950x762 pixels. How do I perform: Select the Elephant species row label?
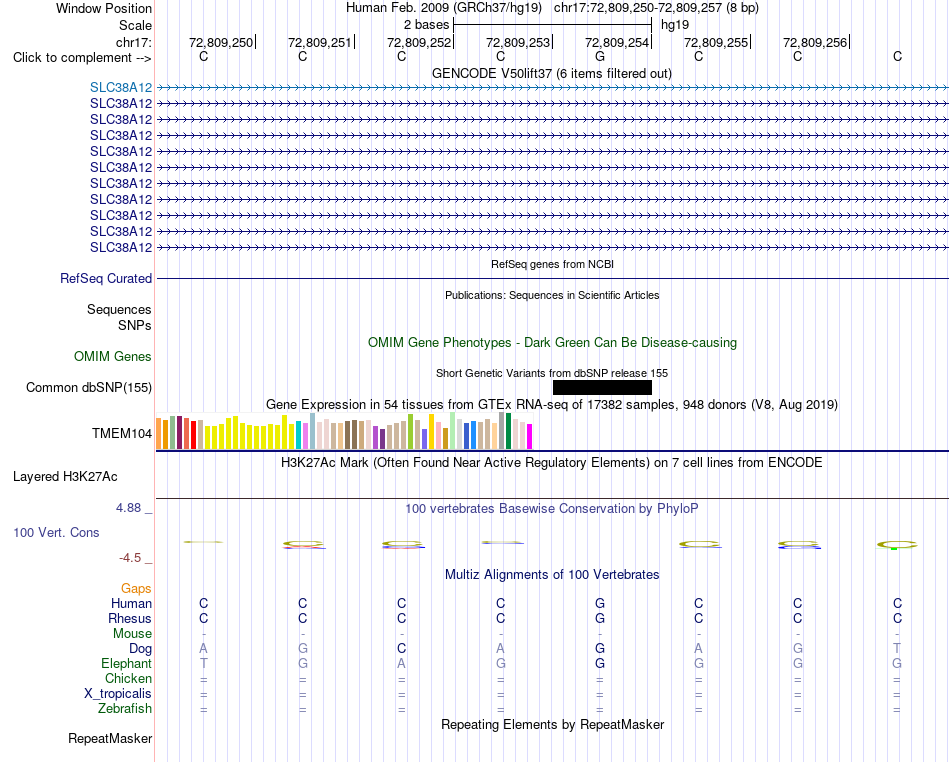click(126, 664)
